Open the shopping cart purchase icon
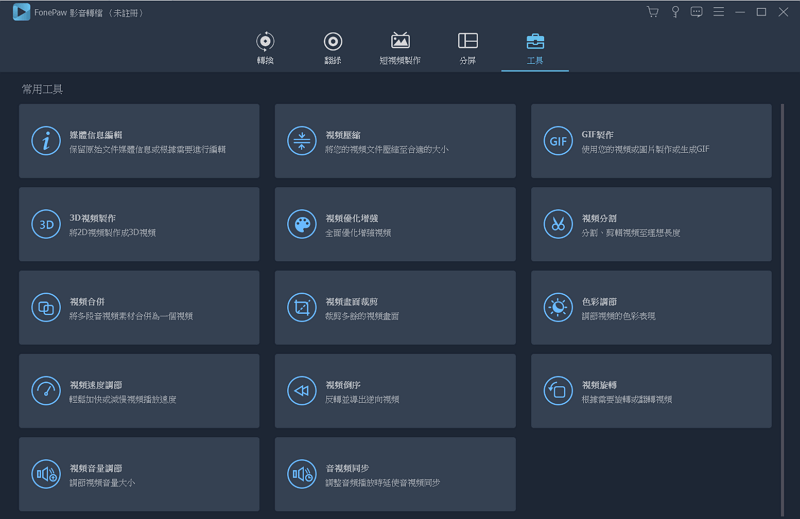This screenshot has width=800, height=519. 653,12
